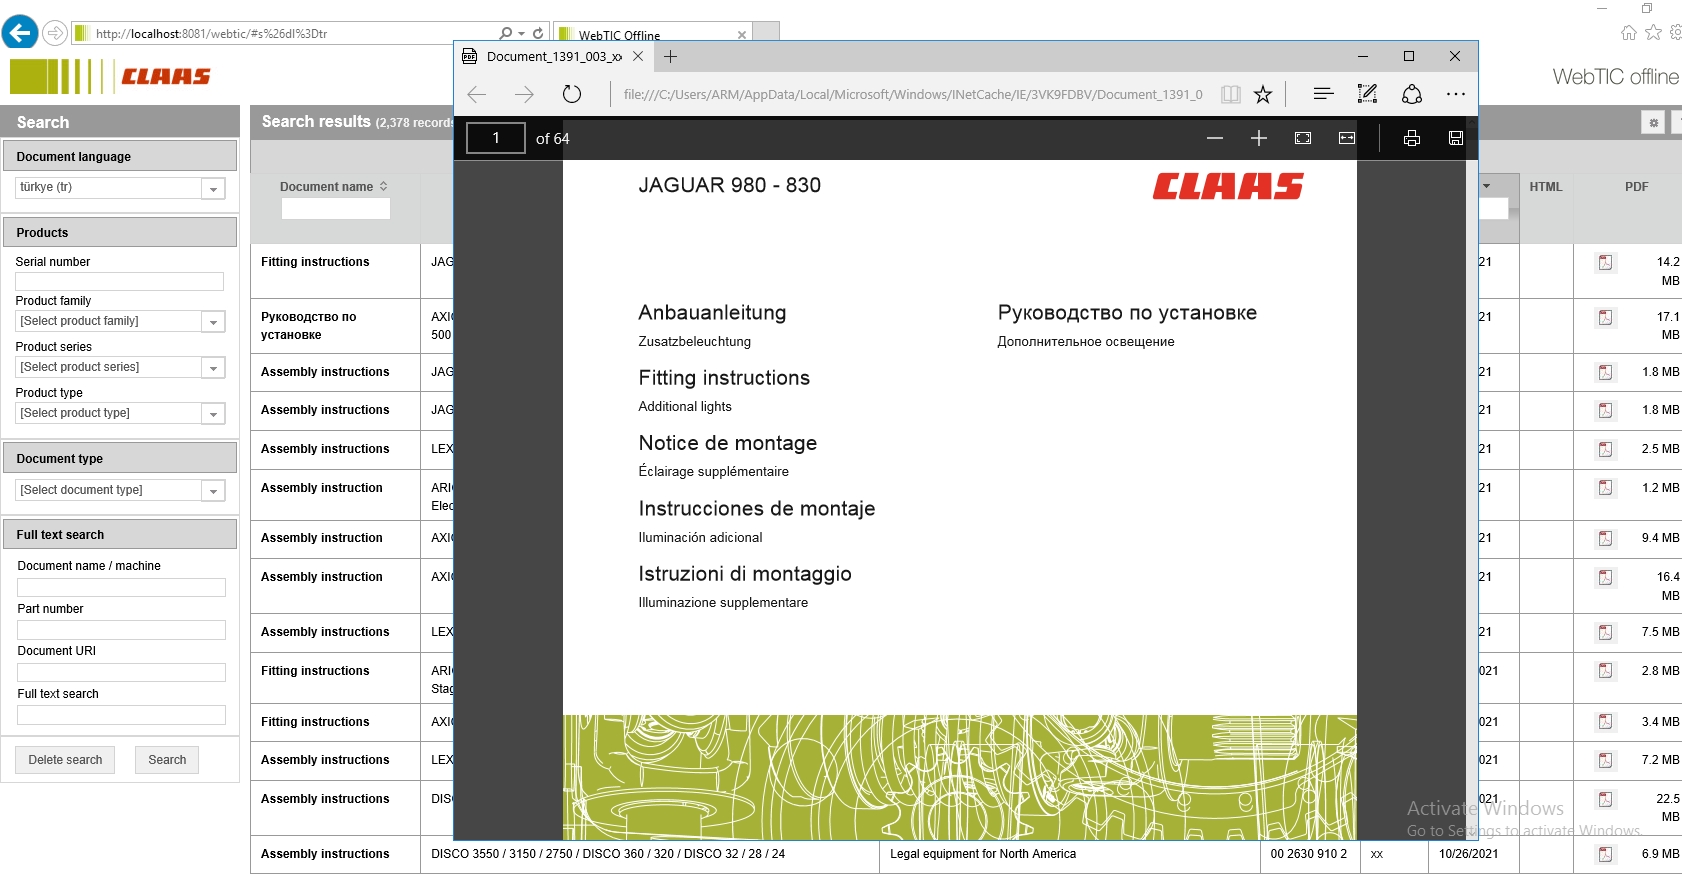The image size is (1682, 874).
Task: Click part number '00 2630 910 2'
Action: coord(1309,854)
